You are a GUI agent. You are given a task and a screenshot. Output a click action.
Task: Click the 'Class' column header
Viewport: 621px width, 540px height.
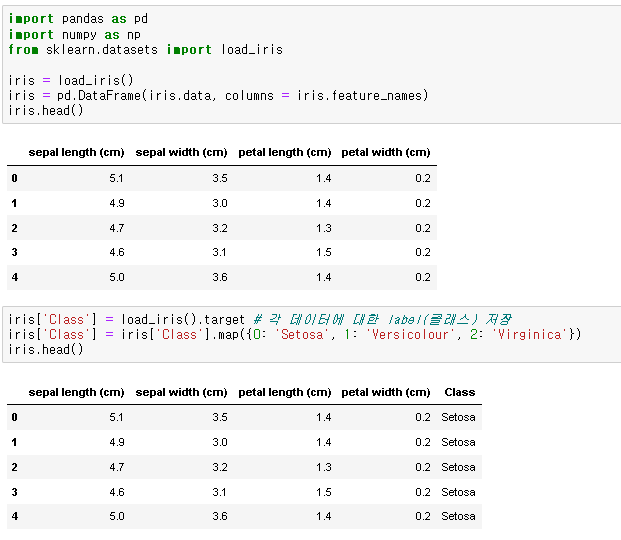pyautogui.click(x=460, y=392)
